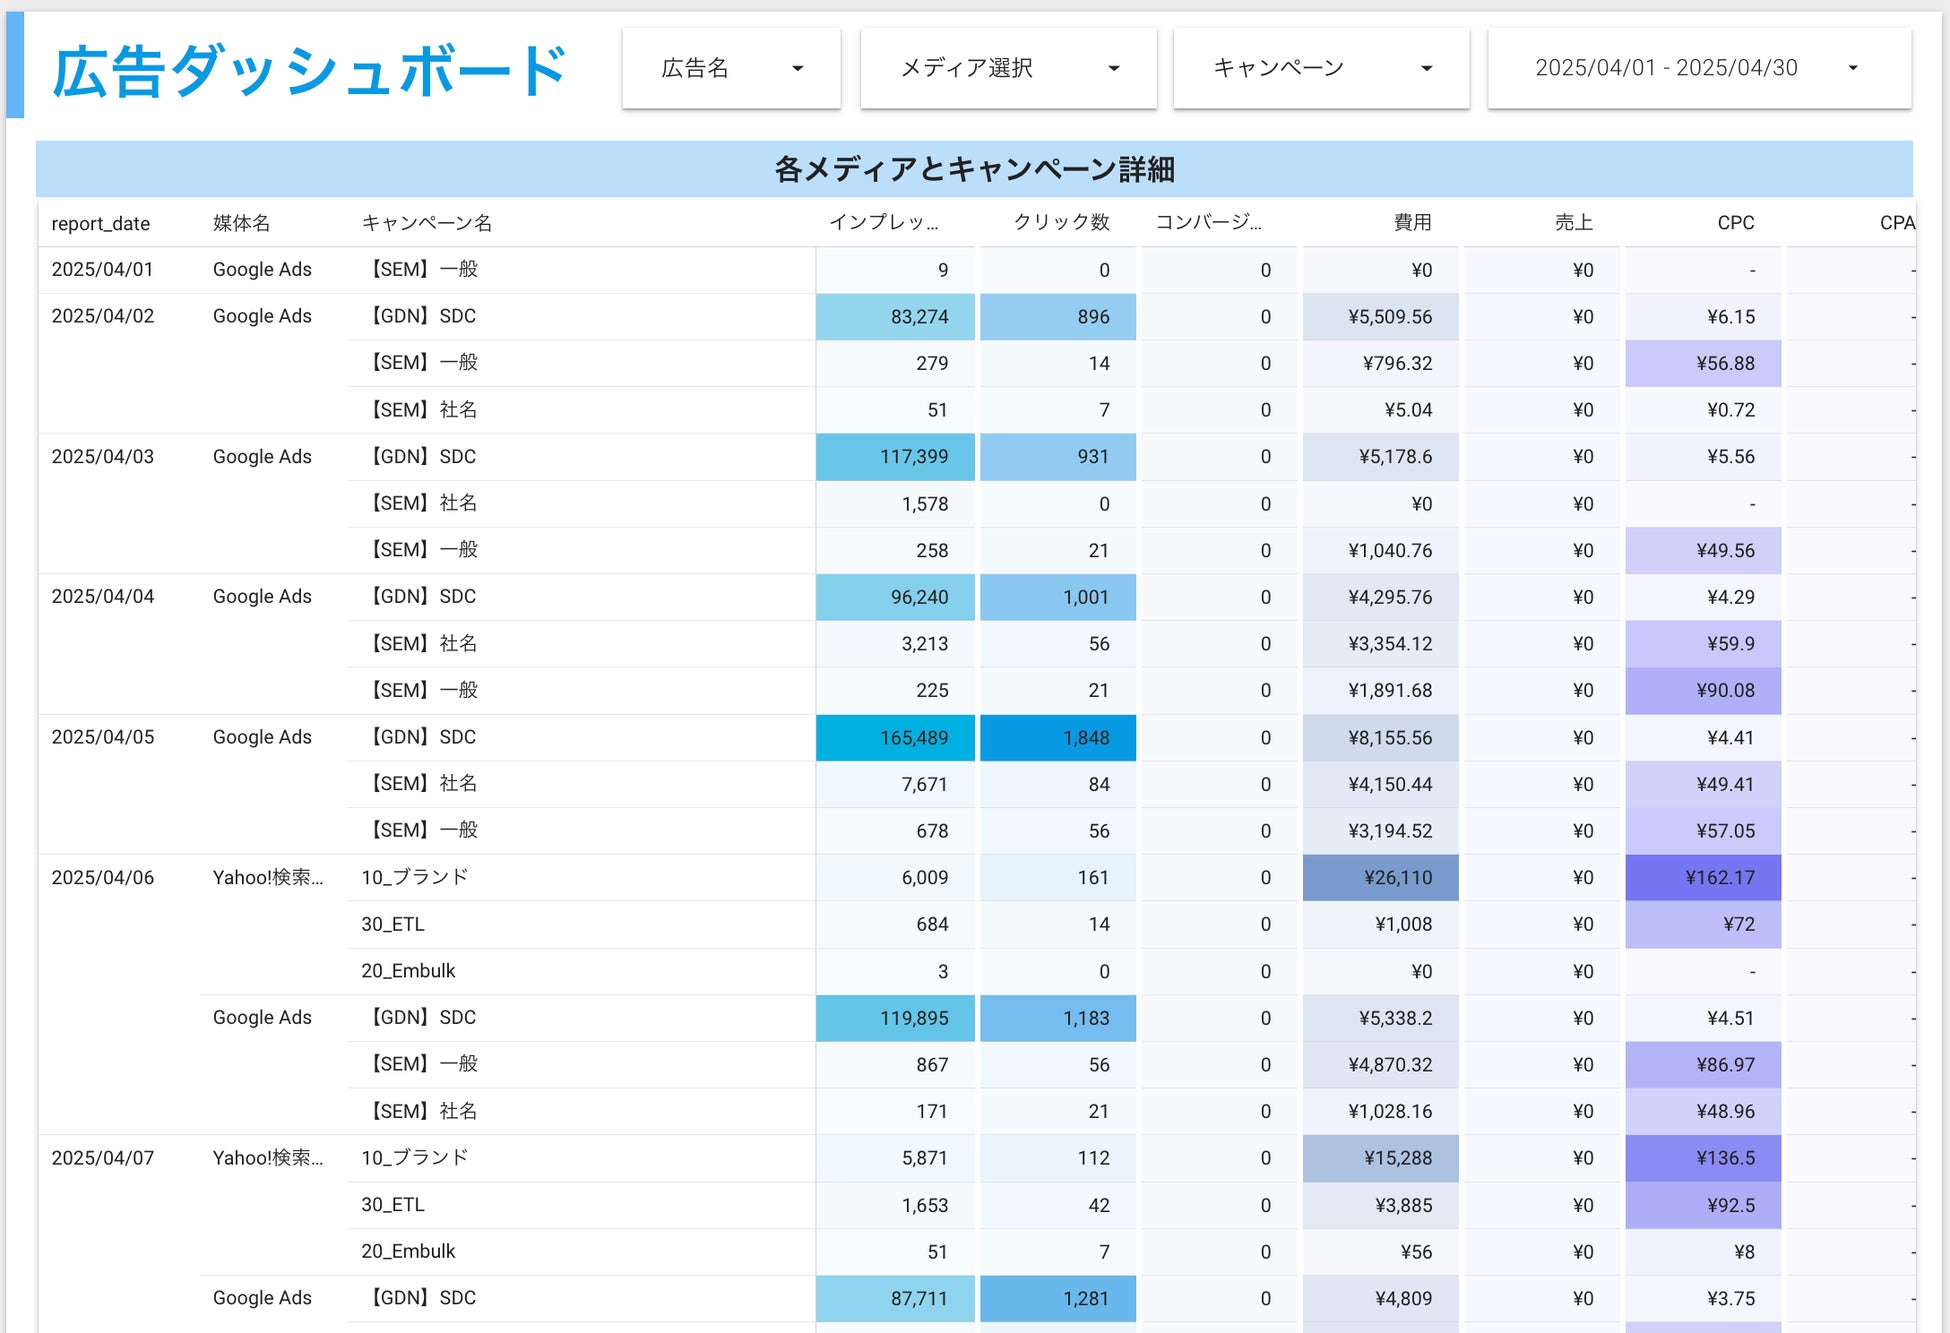Open the 広告名 dropdown filter
Image resolution: width=1950 pixels, height=1333 pixels.
730,68
